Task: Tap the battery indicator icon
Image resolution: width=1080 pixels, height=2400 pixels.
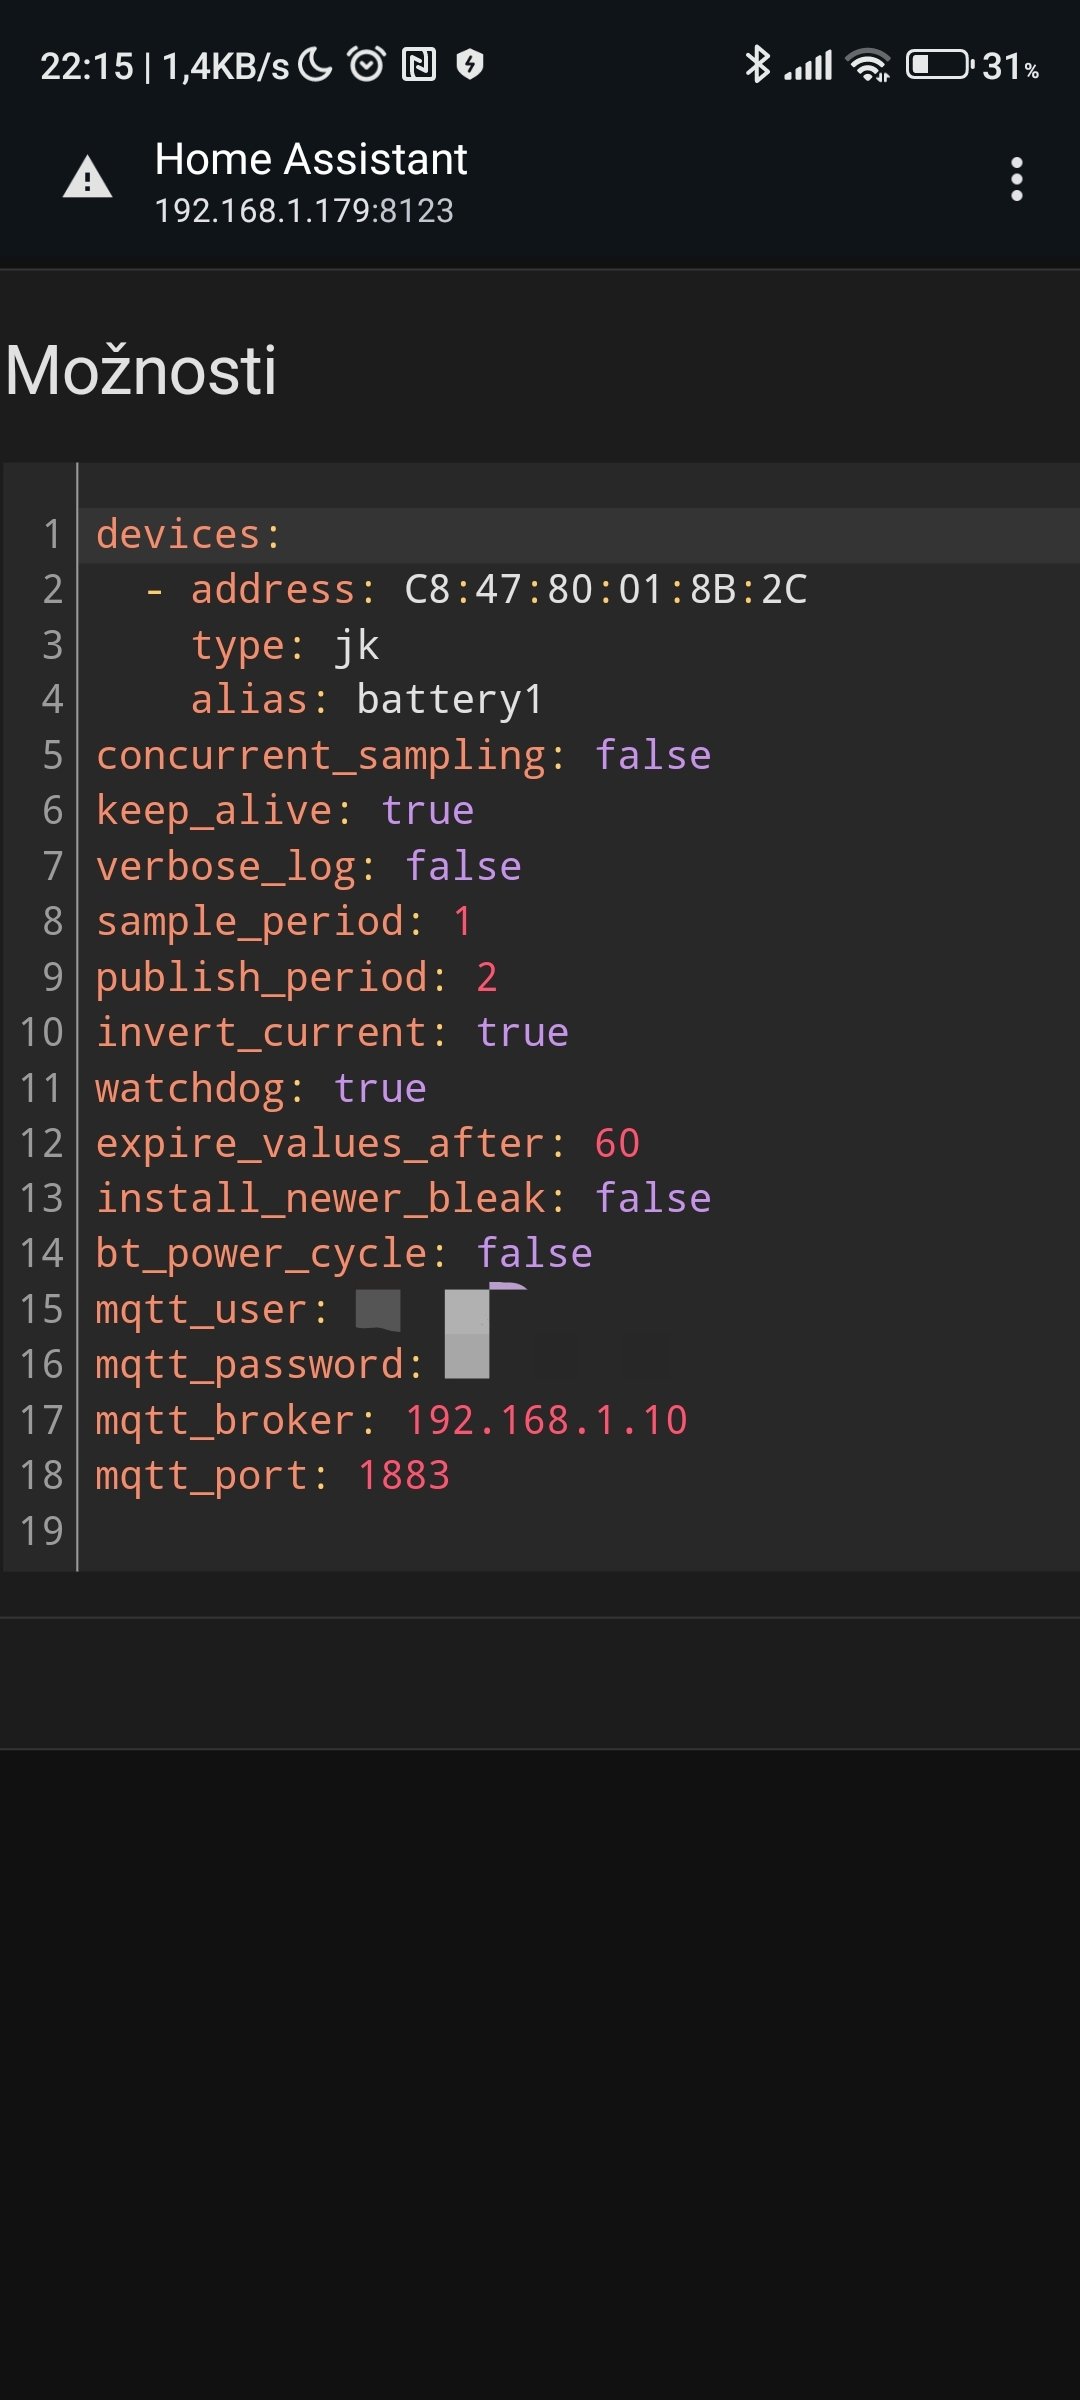Action: [938, 65]
